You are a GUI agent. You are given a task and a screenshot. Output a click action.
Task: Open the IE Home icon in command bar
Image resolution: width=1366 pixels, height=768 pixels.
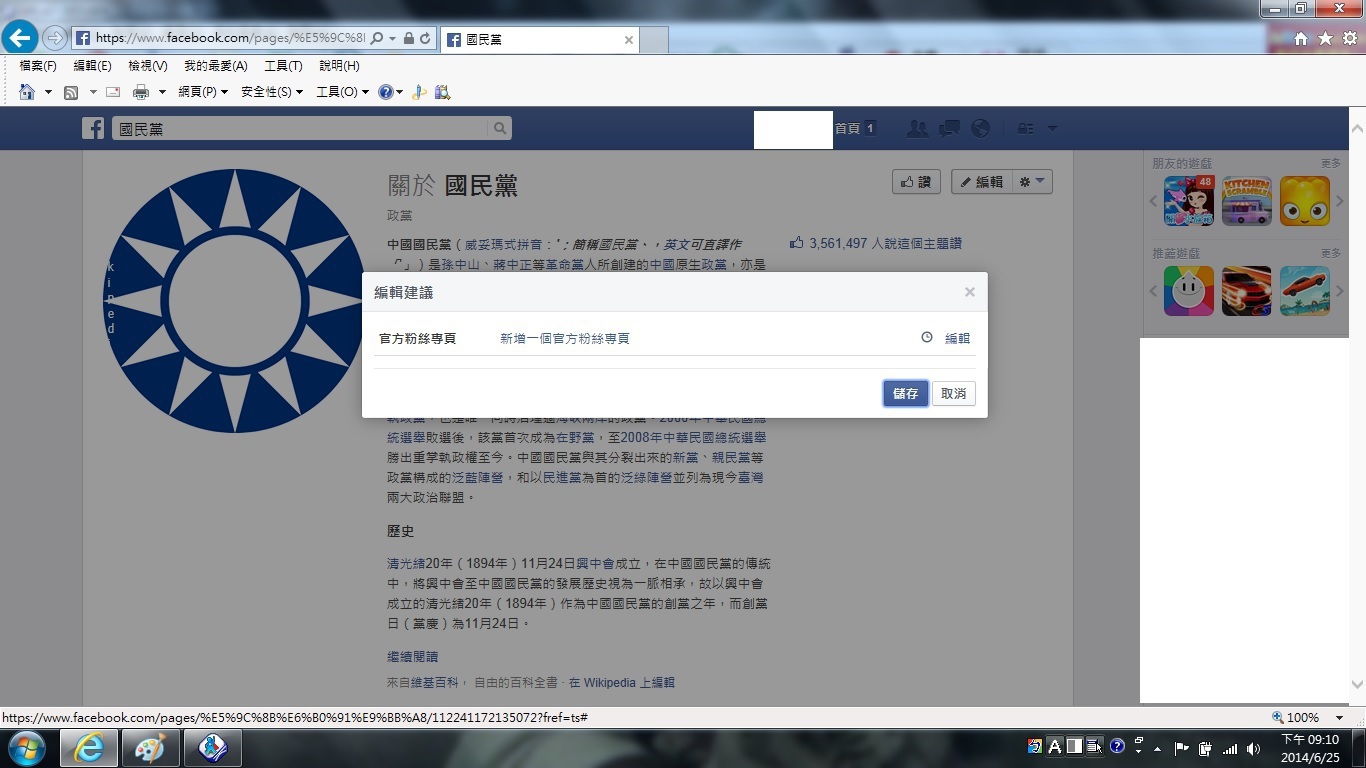coord(27,92)
